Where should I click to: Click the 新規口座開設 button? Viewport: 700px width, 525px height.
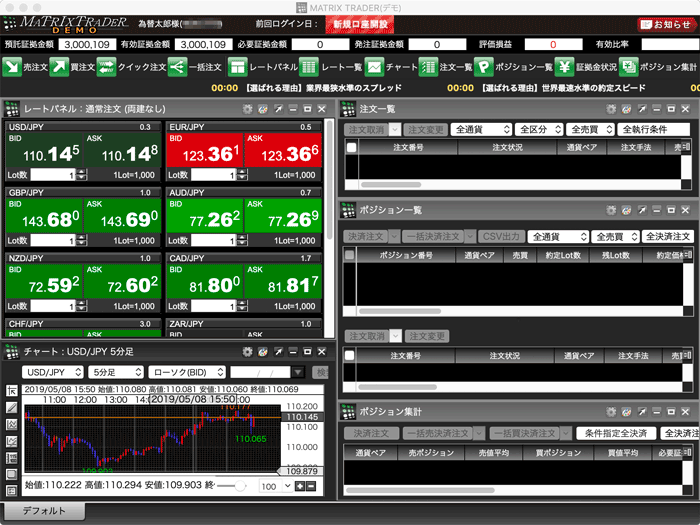coord(364,24)
